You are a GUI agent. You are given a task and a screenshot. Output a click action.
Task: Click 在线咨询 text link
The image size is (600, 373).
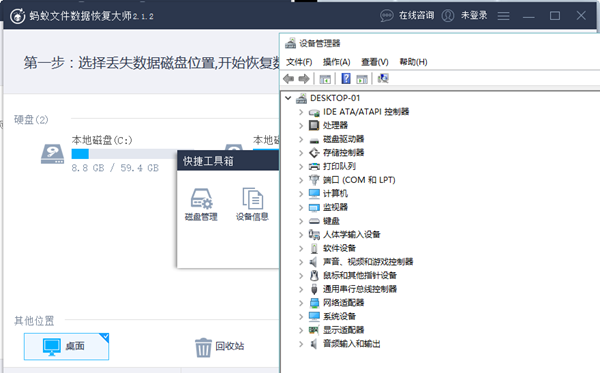[x=416, y=15]
